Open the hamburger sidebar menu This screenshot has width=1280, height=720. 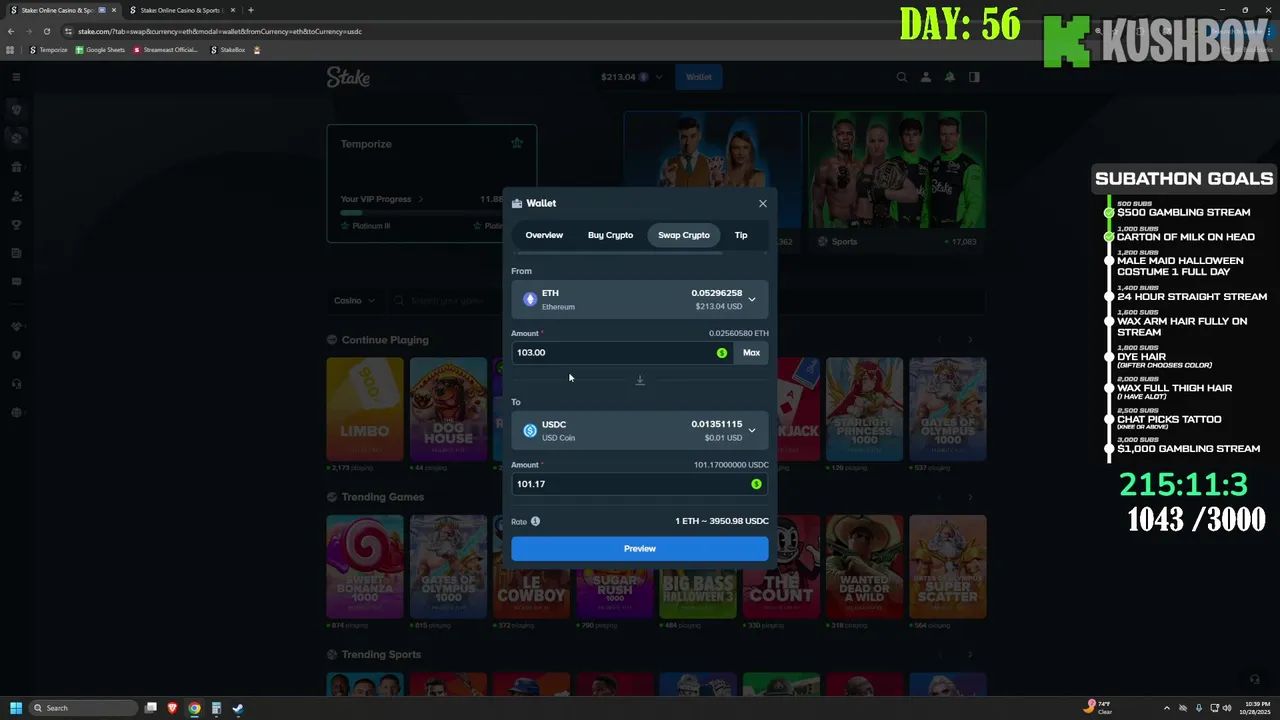(x=16, y=77)
